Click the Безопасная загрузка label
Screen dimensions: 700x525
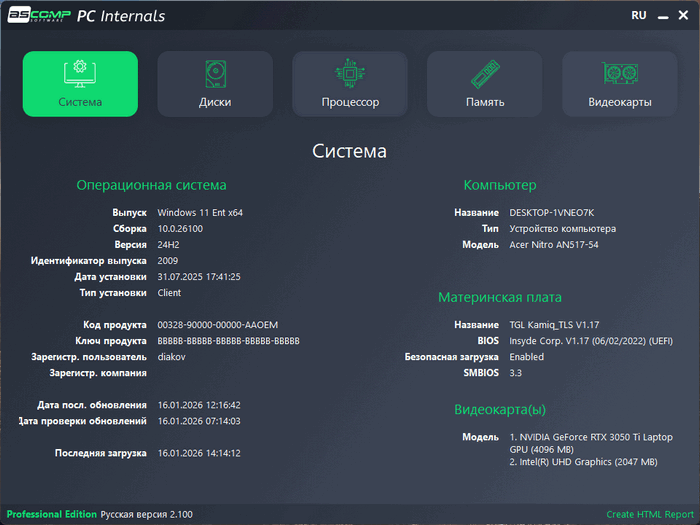point(451,357)
